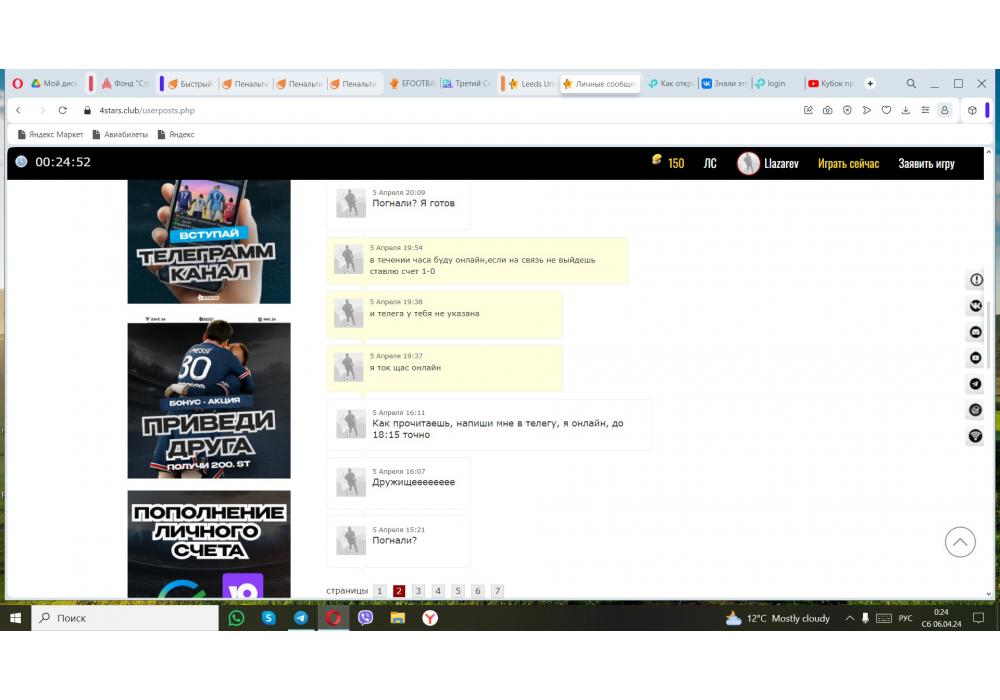Viewport: 1000px width, 700px height.
Task: Switch to the Кубок YouTube browser tab
Action: click(x=830, y=84)
